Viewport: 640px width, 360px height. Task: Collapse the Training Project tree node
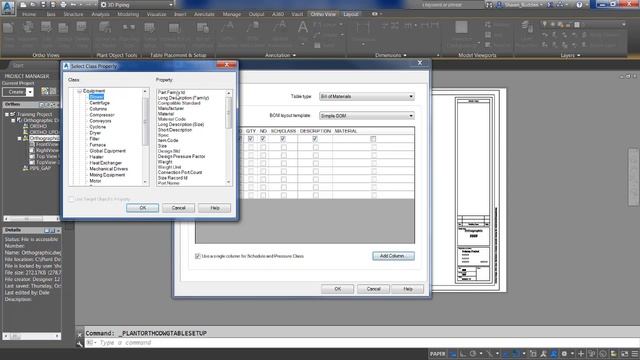(7, 115)
